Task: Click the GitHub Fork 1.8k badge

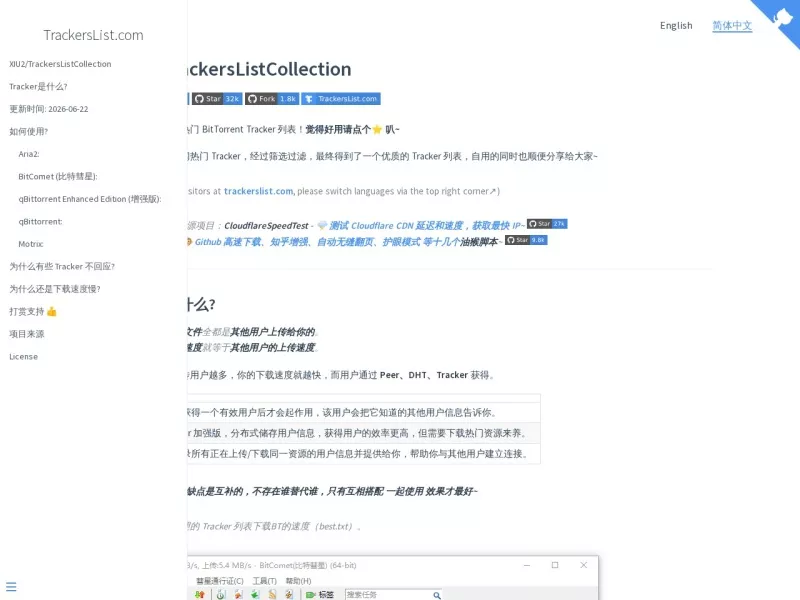Action: [x=272, y=98]
